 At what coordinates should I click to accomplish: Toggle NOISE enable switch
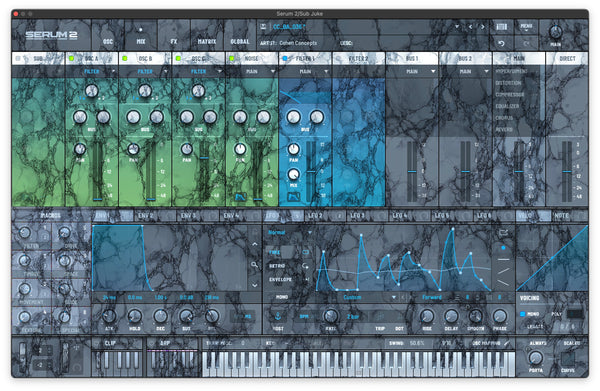click(232, 59)
